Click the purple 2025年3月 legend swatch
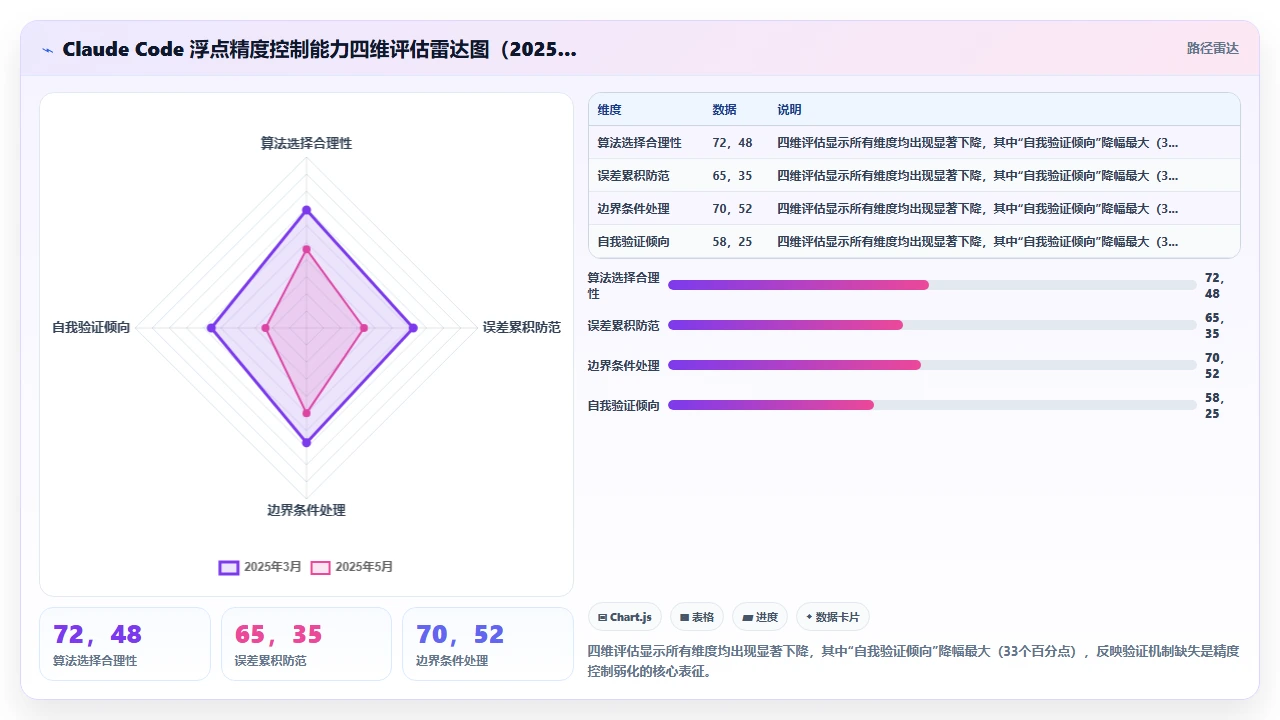 click(x=229, y=567)
